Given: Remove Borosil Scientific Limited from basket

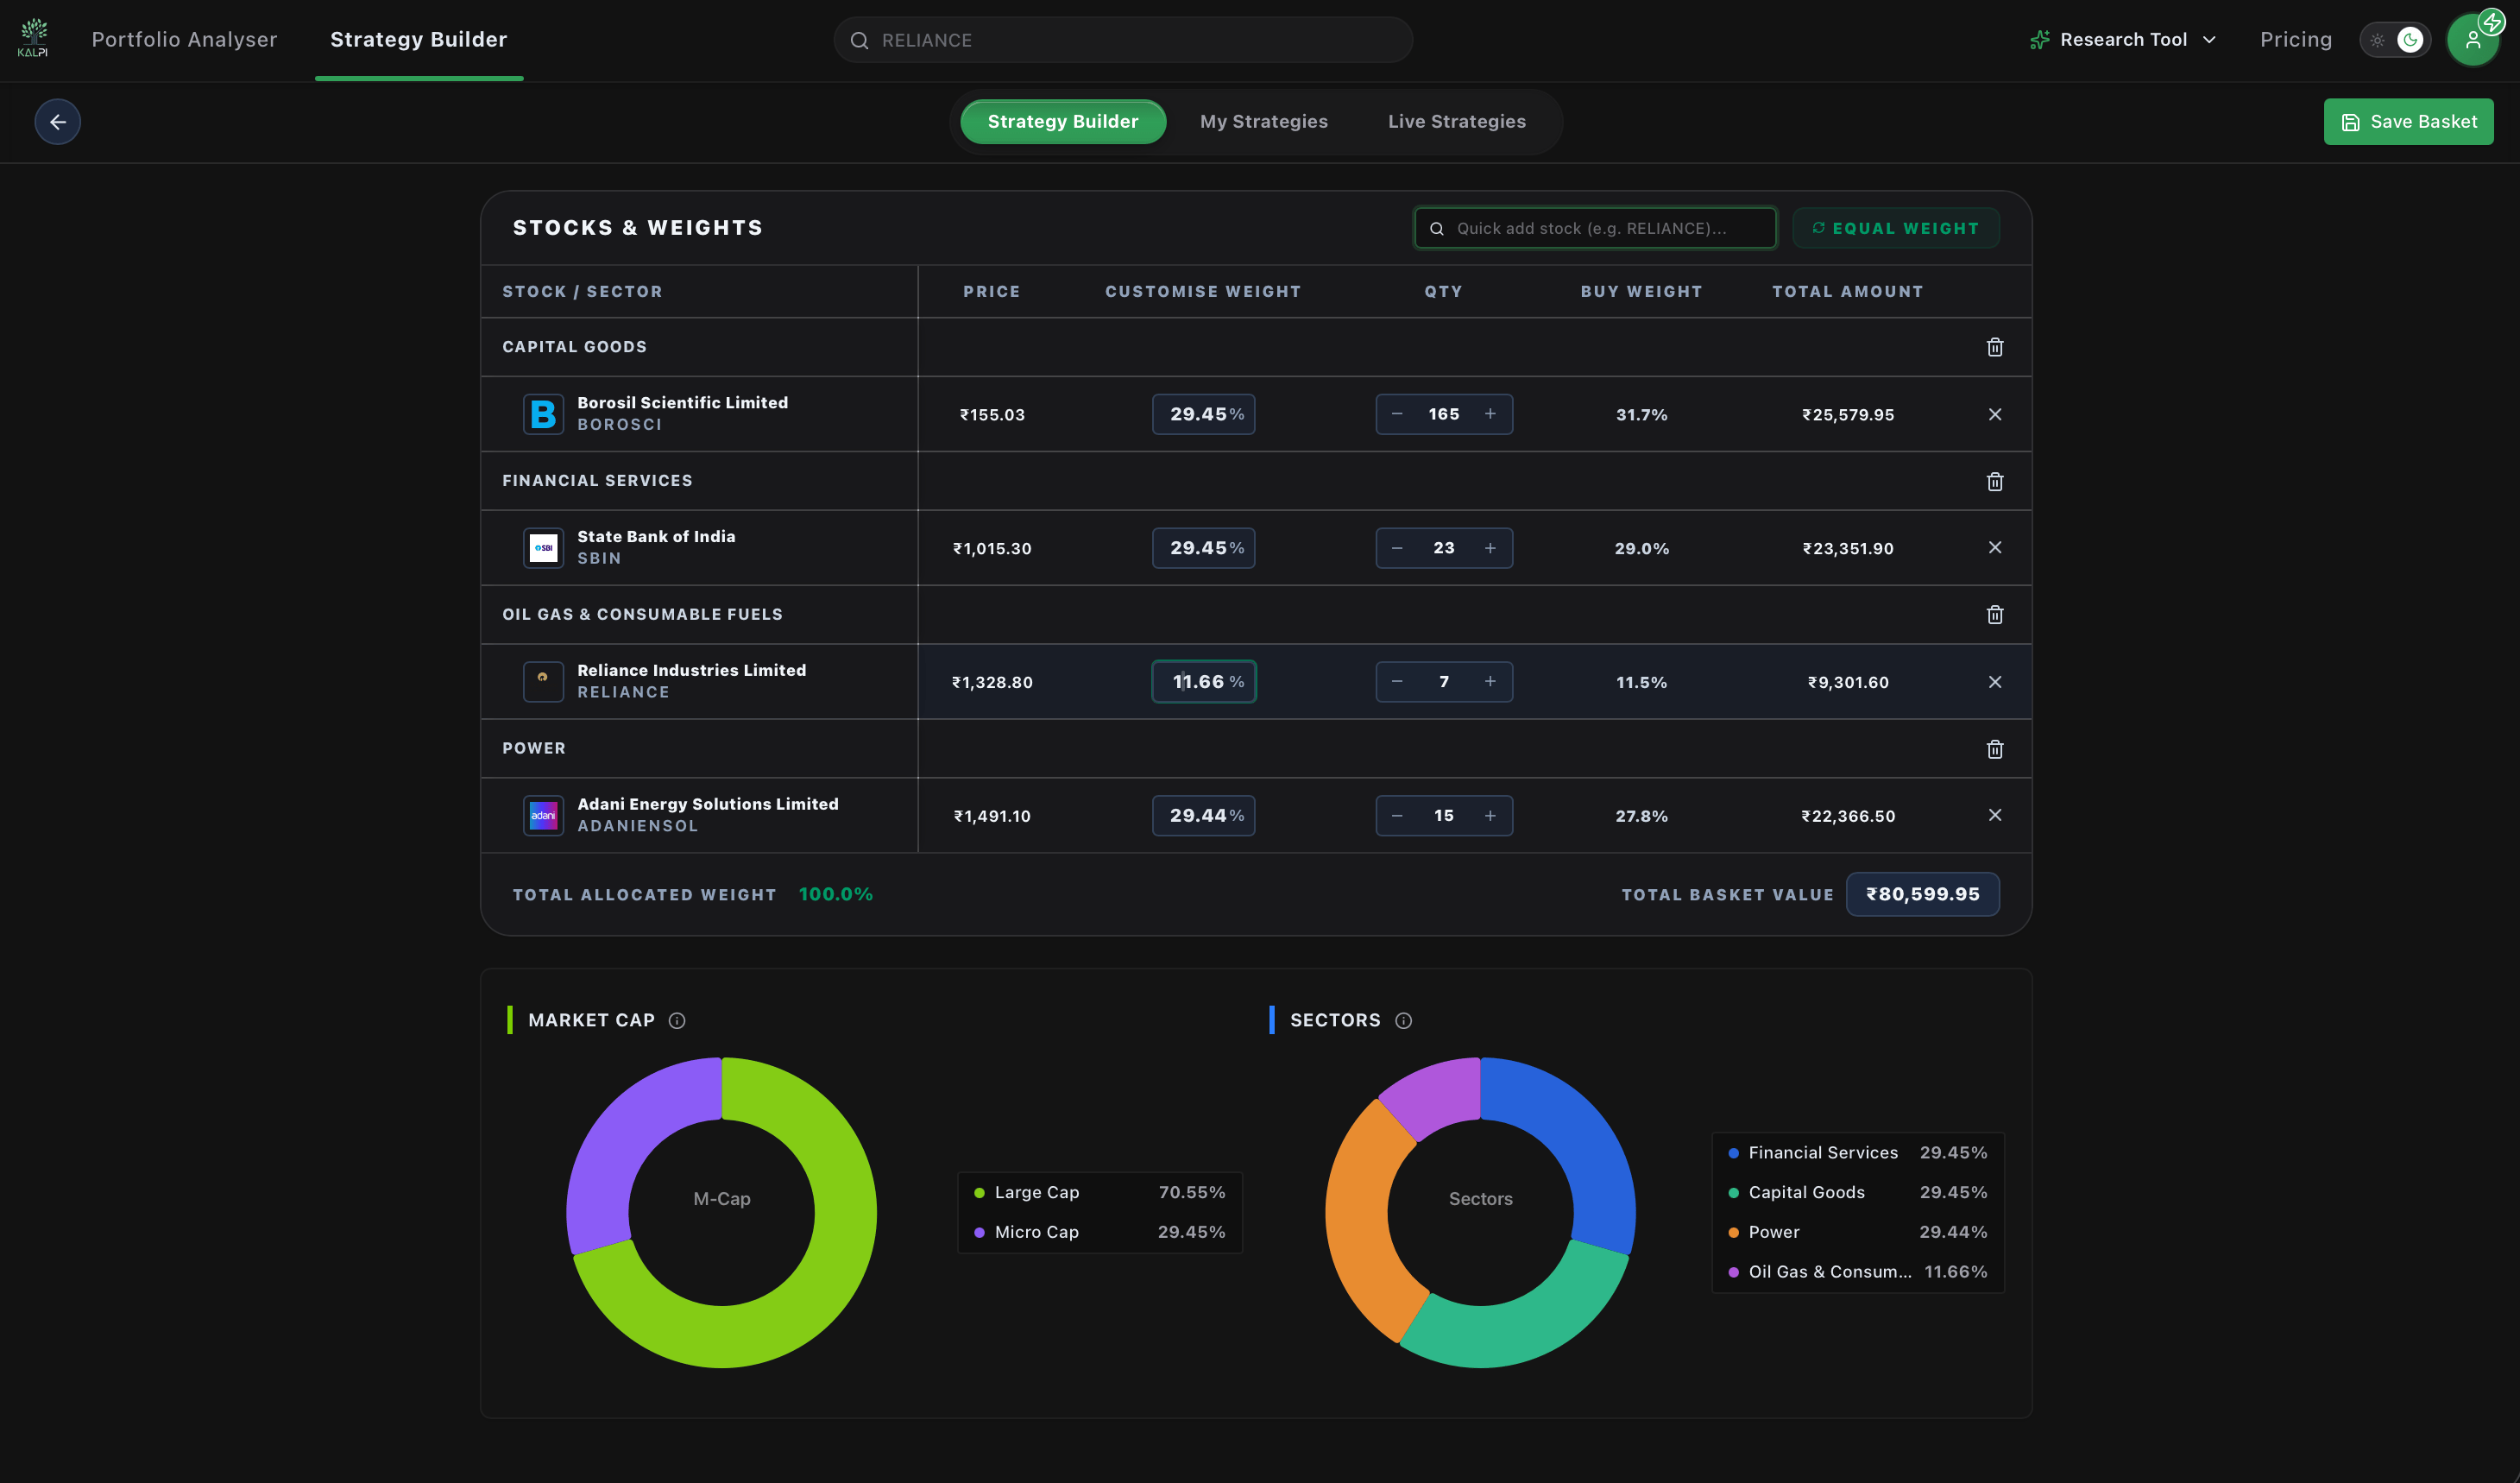Looking at the screenshot, I should [1994, 414].
